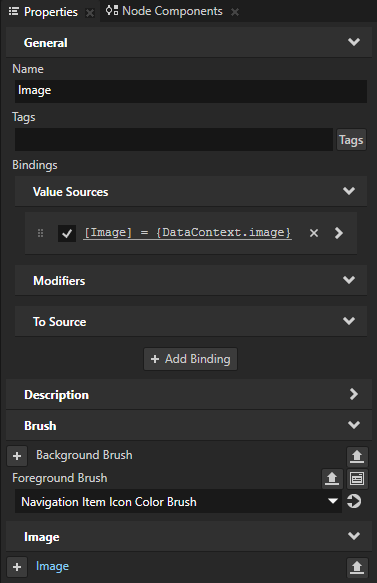Screen dimensions: 377x583
Task: Focus the Tags input field
Action: (x=174, y=139)
